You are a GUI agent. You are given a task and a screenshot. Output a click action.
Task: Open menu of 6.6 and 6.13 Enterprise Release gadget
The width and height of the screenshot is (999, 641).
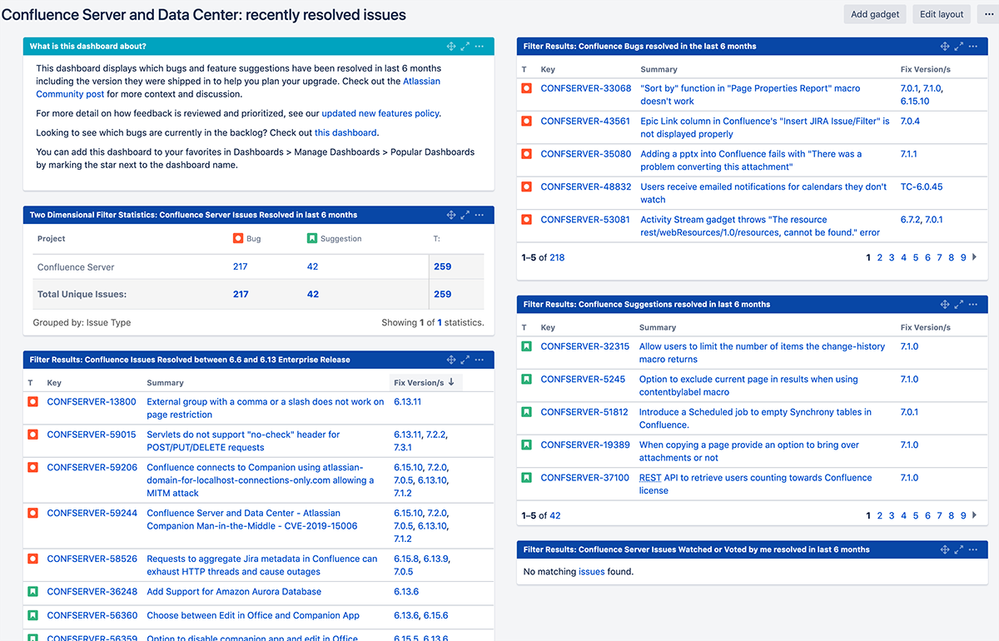pyautogui.click(x=479, y=360)
